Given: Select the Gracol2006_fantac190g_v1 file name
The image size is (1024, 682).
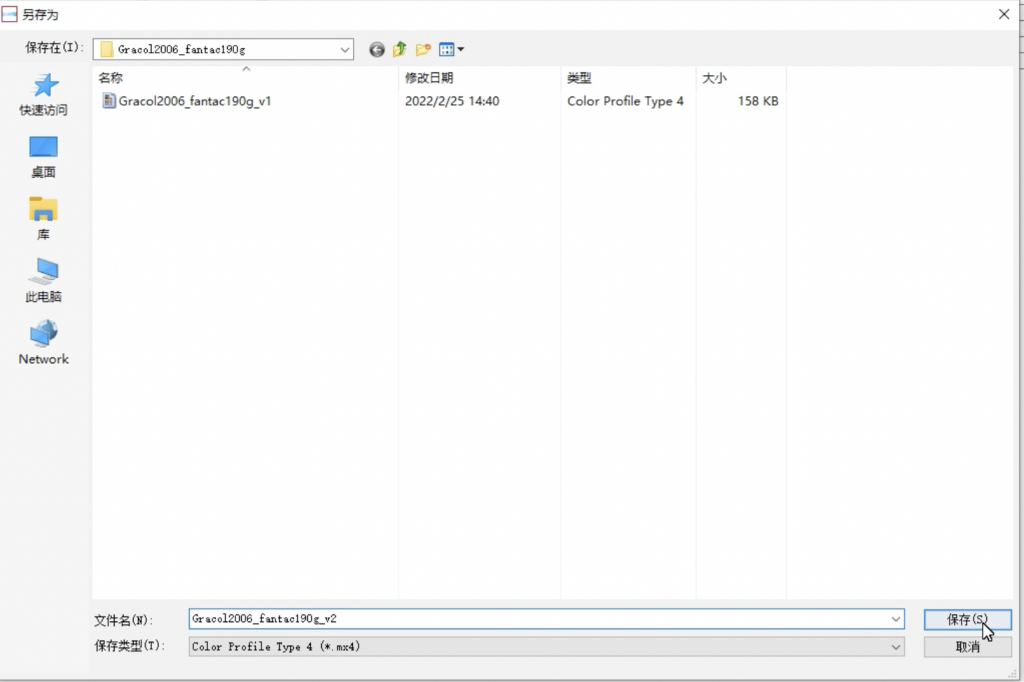Looking at the screenshot, I should point(195,101).
